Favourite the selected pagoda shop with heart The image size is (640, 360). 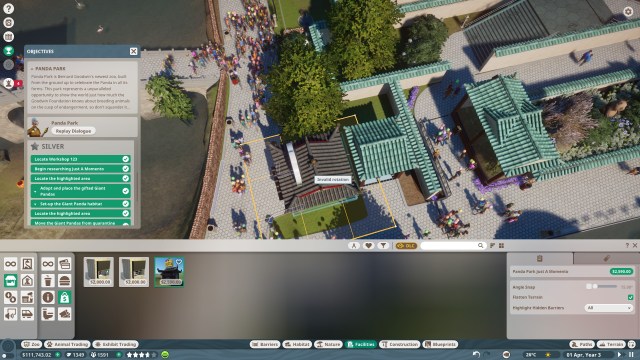coord(179,262)
